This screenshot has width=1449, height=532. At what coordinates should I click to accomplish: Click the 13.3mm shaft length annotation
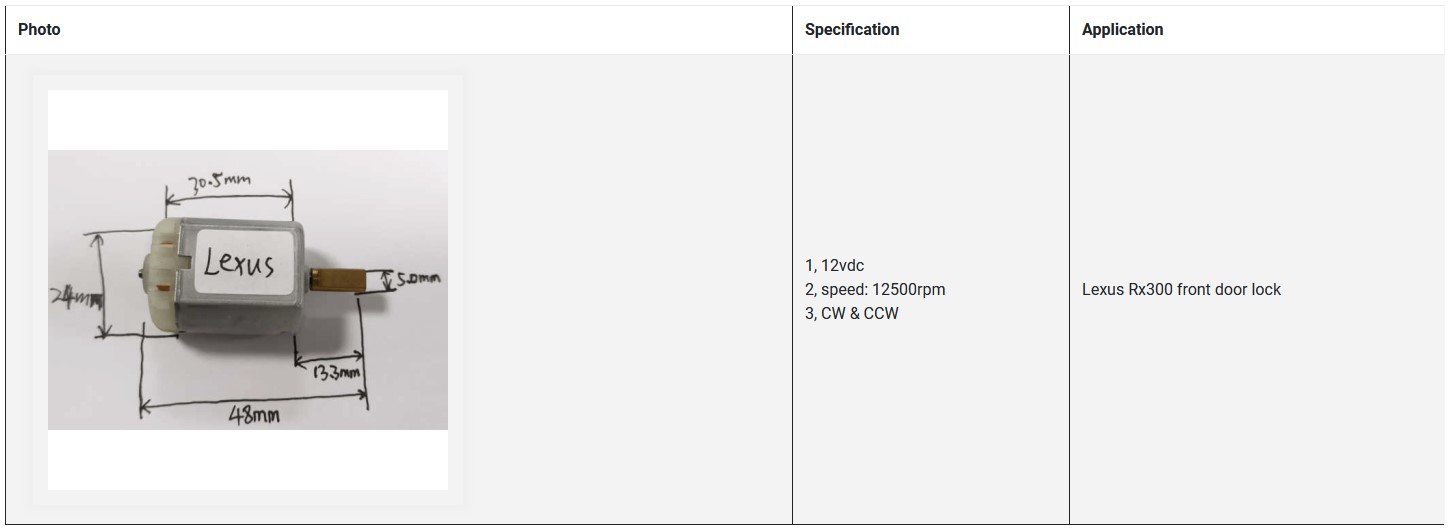pos(335,373)
